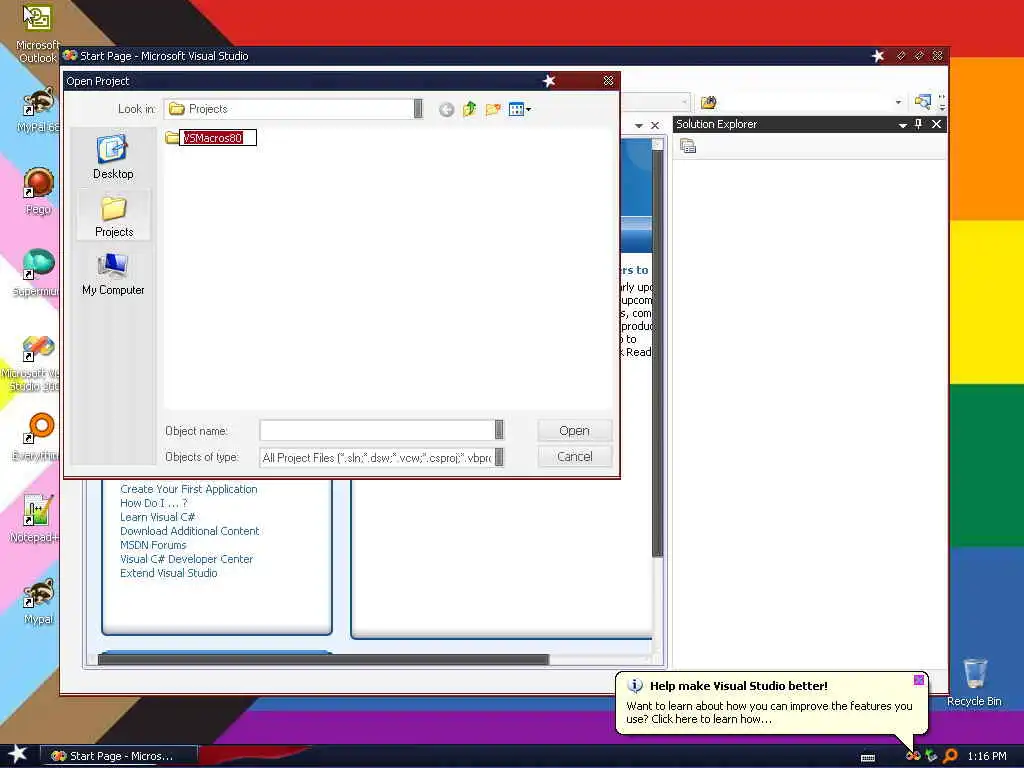Select the VSMacros80 folder
The height and width of the screenshot is (768, 1024).
(x=210, y=138)
